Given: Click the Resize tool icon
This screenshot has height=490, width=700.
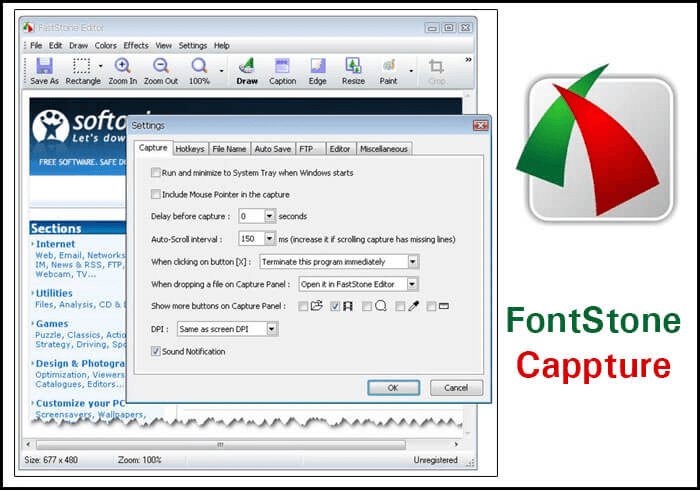Looking at the screenshot, I should 353,66.
